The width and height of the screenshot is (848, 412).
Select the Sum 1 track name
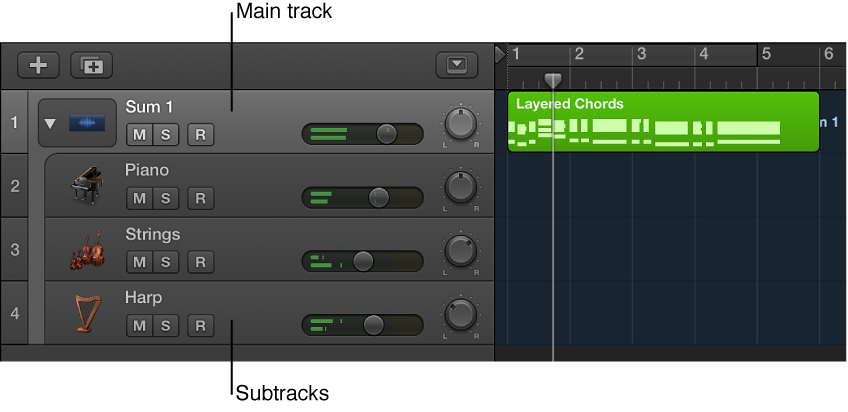tap(149, 107)
